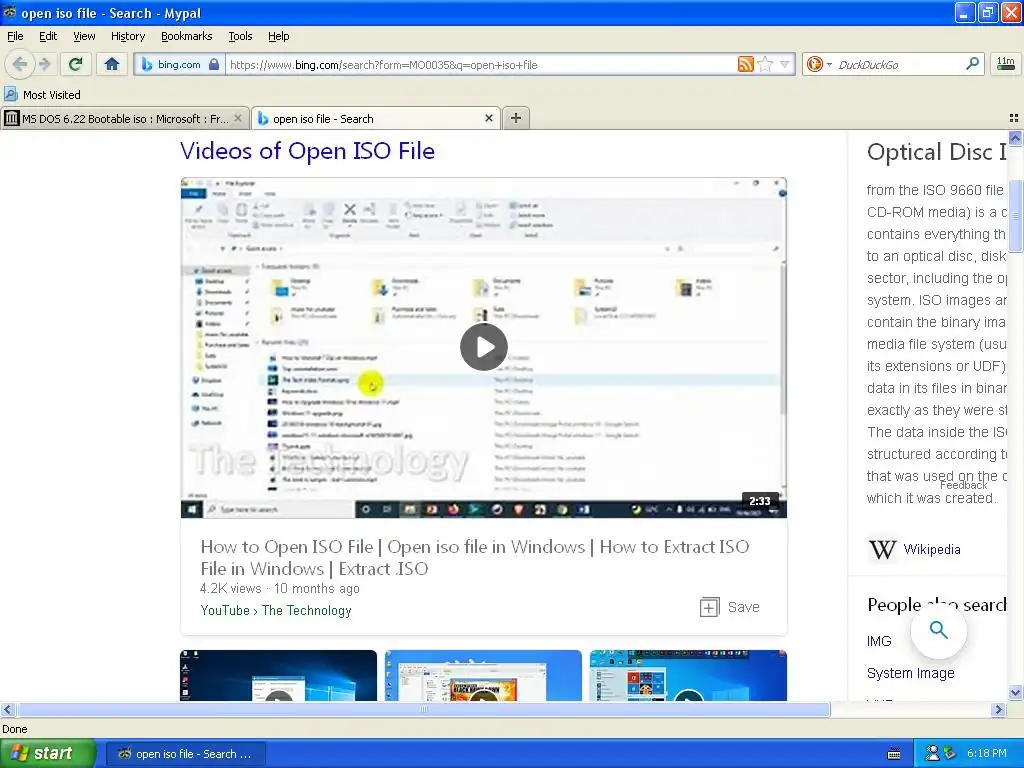
Task: Open the Help menu
Action: (279, 36)
